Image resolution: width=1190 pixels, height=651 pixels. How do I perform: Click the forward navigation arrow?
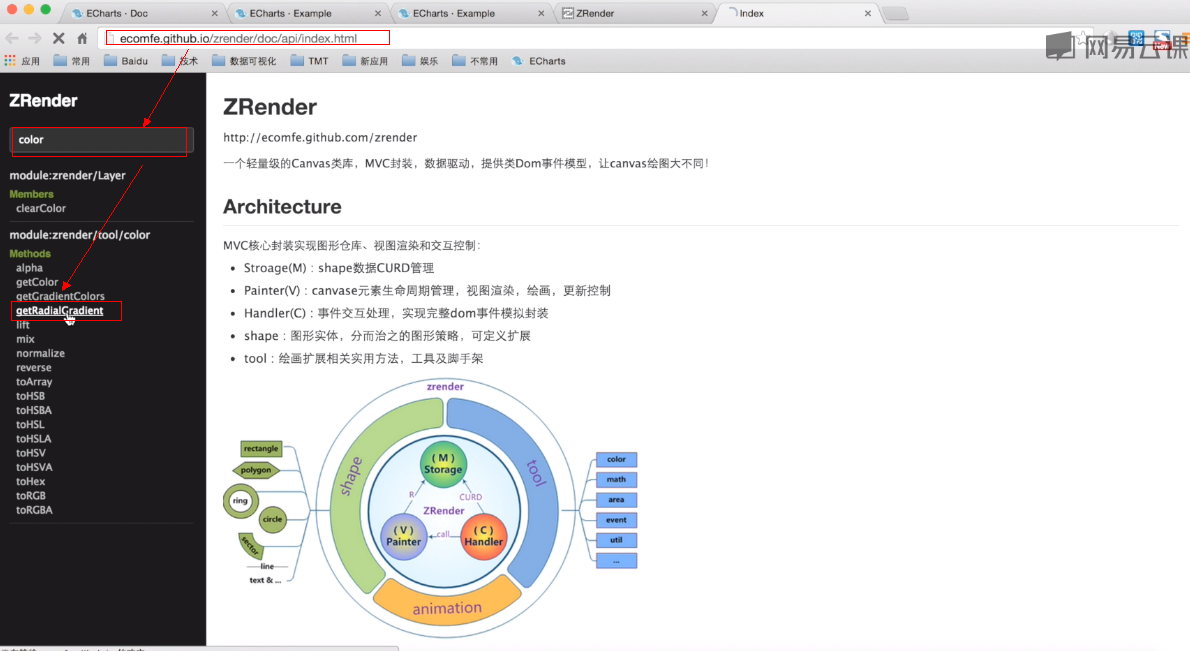[34, 37]
